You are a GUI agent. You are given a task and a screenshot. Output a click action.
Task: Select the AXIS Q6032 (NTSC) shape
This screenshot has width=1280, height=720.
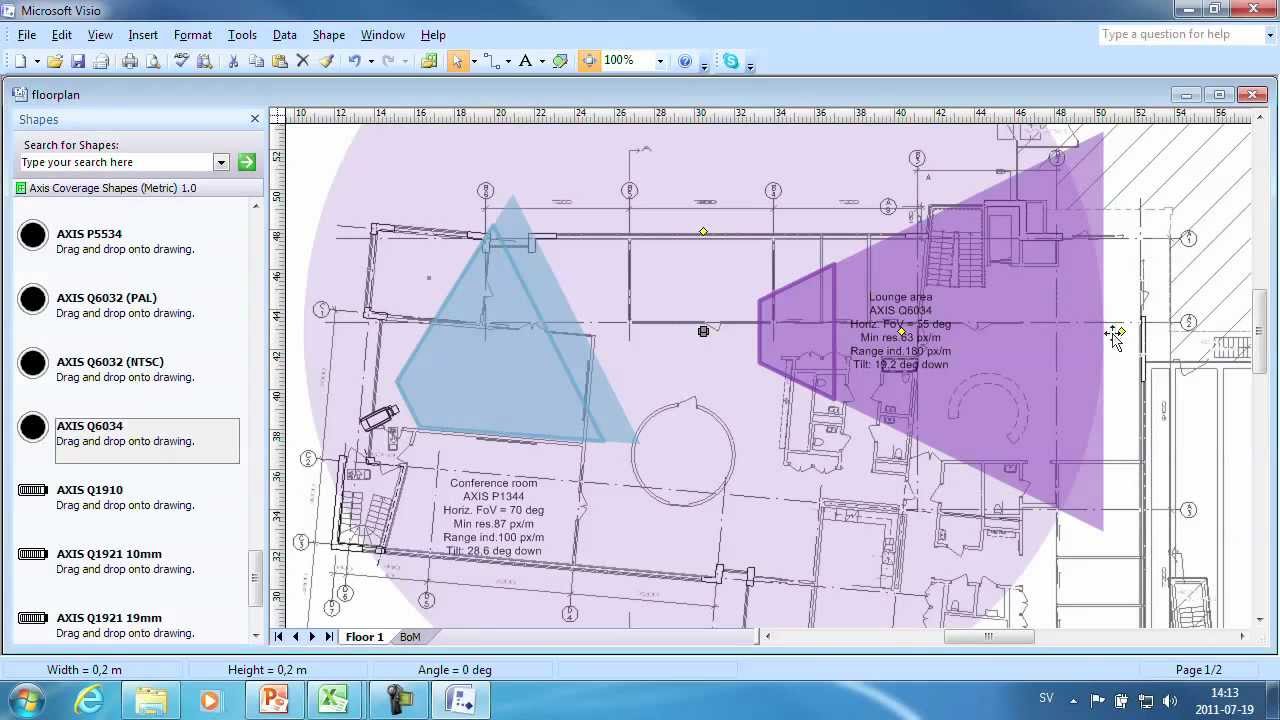(128, 369)
